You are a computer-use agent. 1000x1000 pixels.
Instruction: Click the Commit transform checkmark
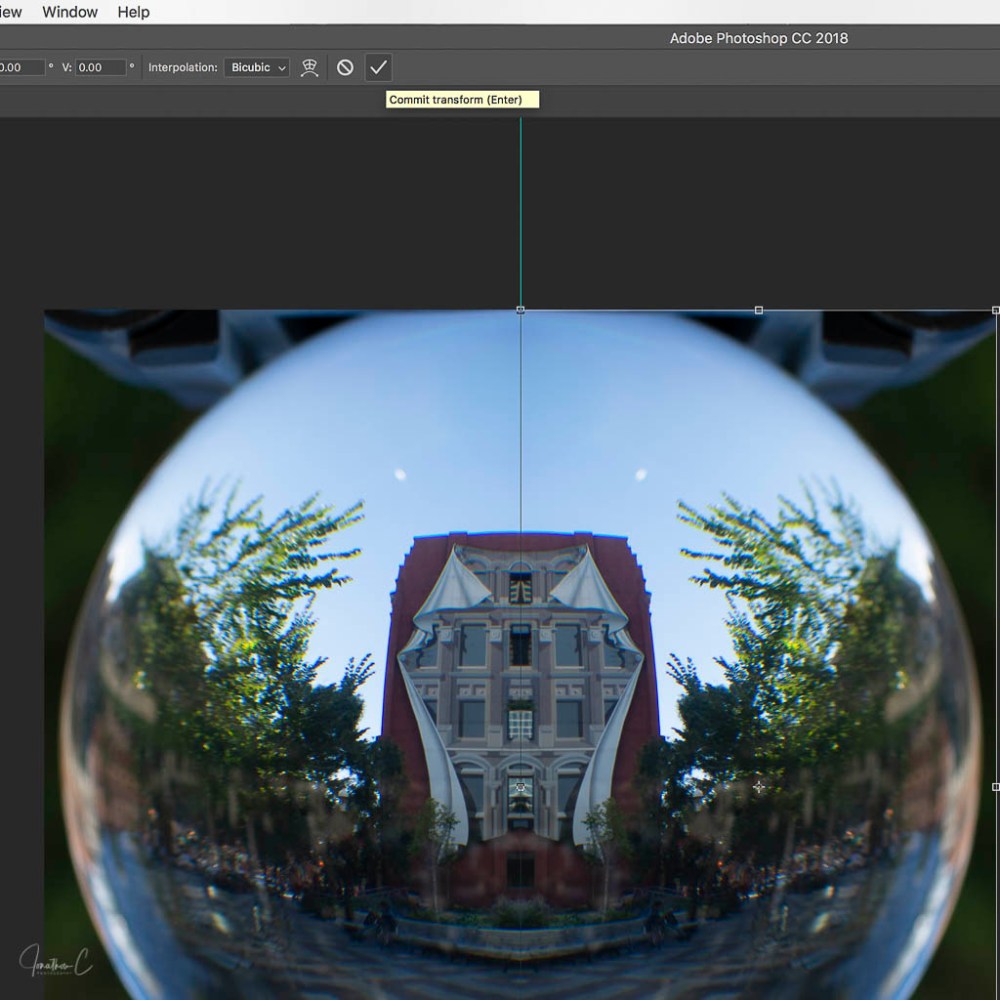[378, 67]
